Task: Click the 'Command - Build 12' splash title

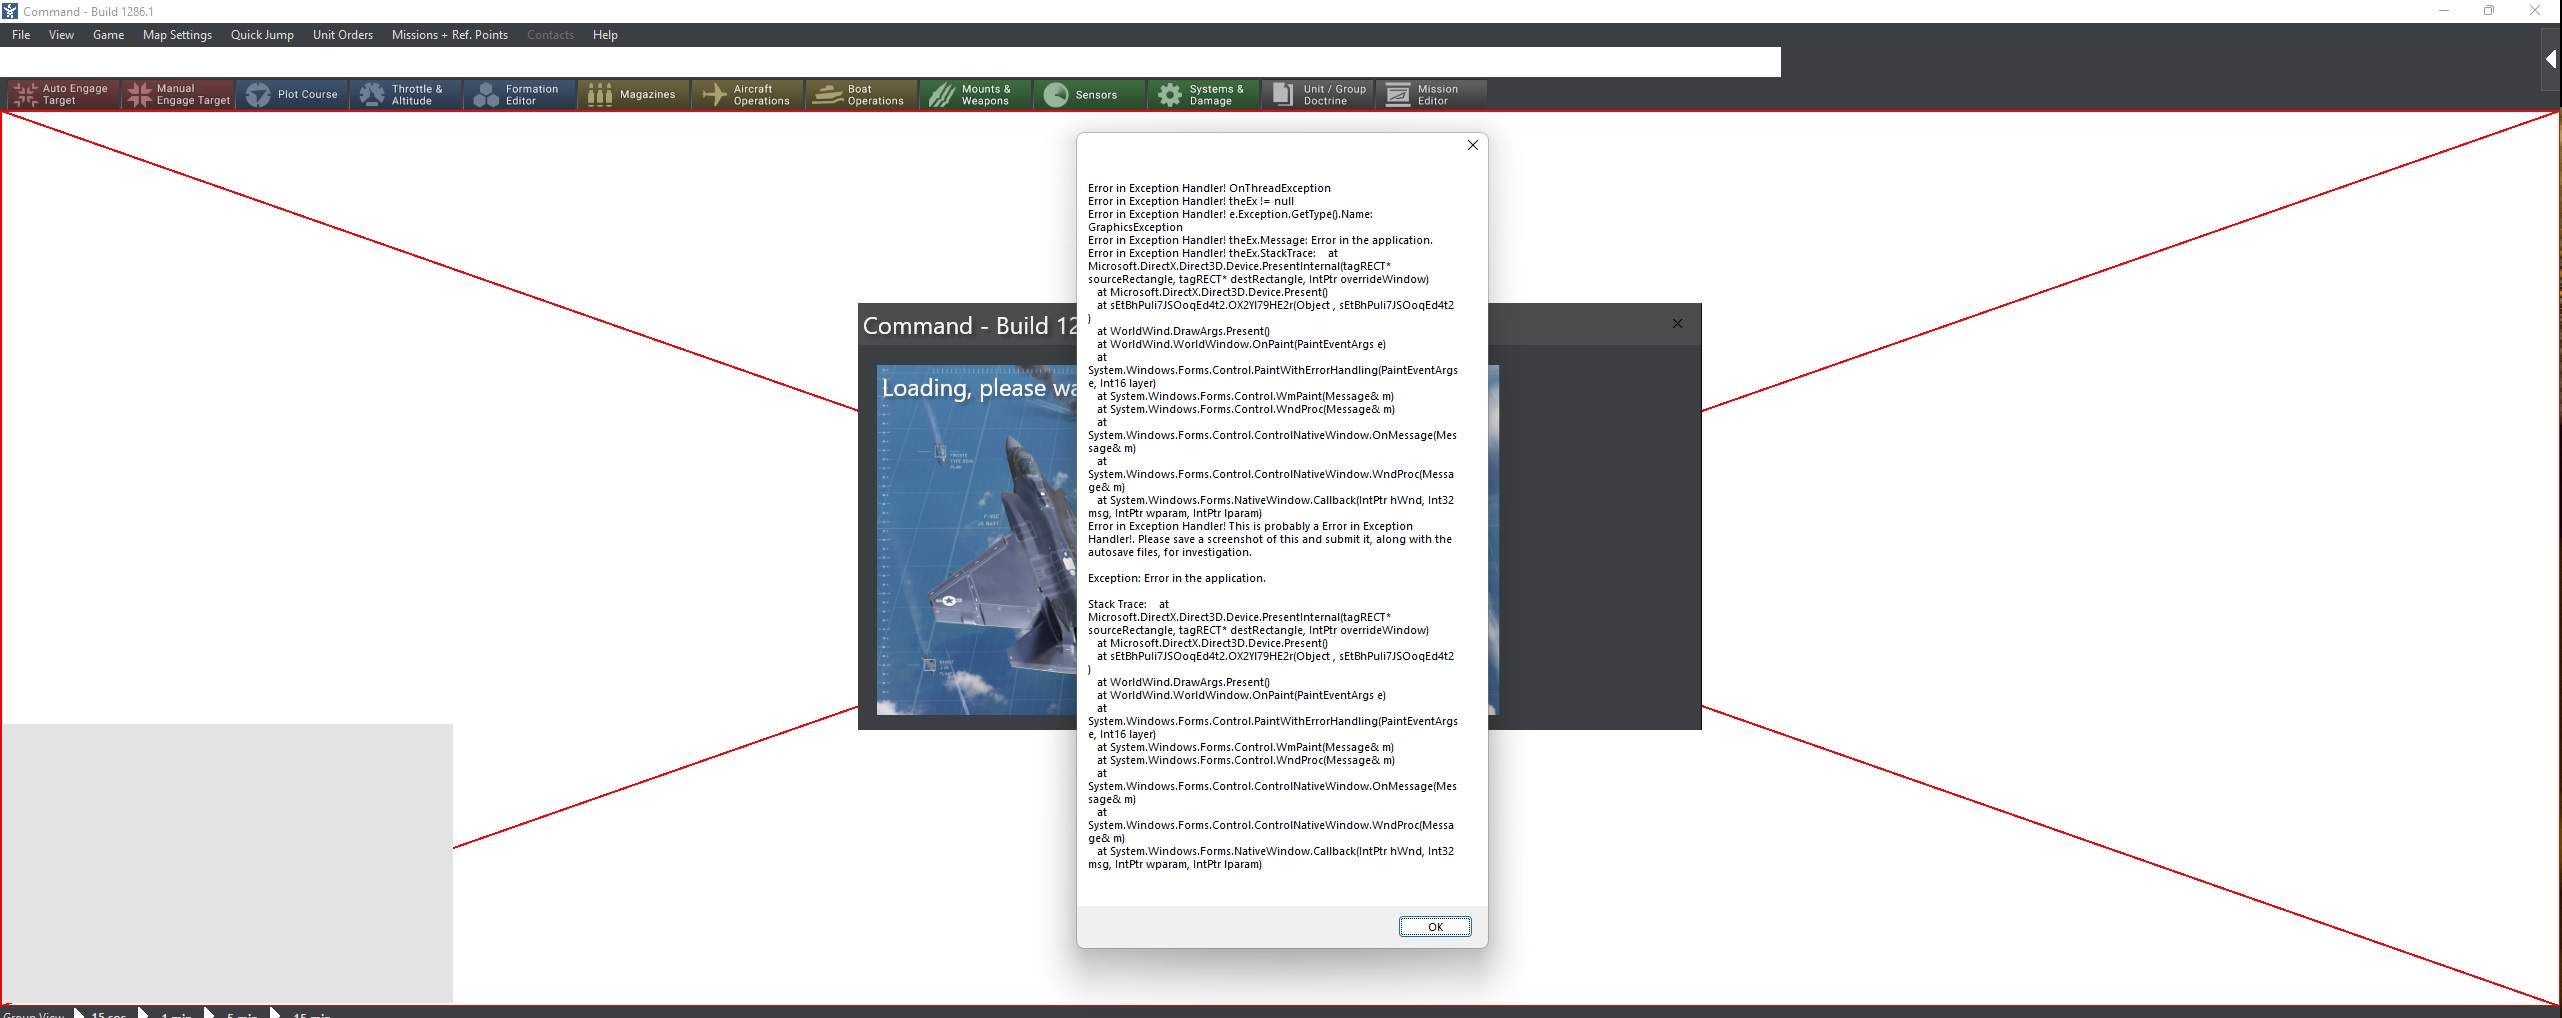Action: click(x=969, y=326)
